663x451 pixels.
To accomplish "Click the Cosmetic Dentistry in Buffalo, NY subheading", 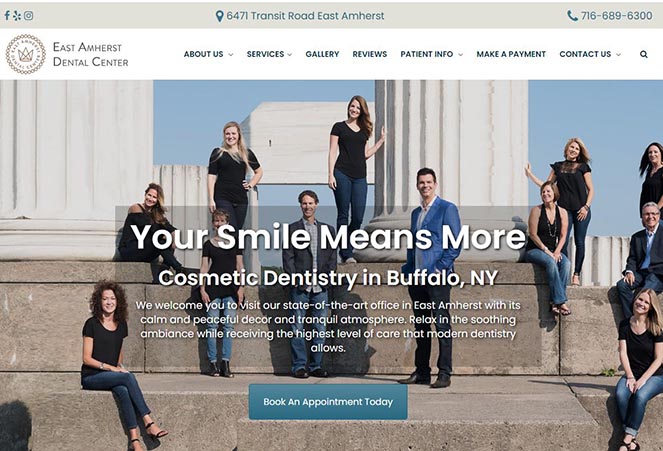I will [x=328, y=278].
